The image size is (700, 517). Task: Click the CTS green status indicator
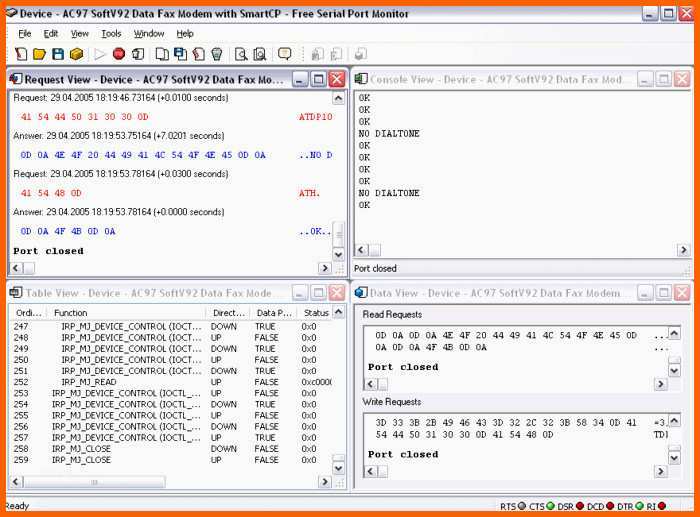pyautogui.click(x=550, y=506)
